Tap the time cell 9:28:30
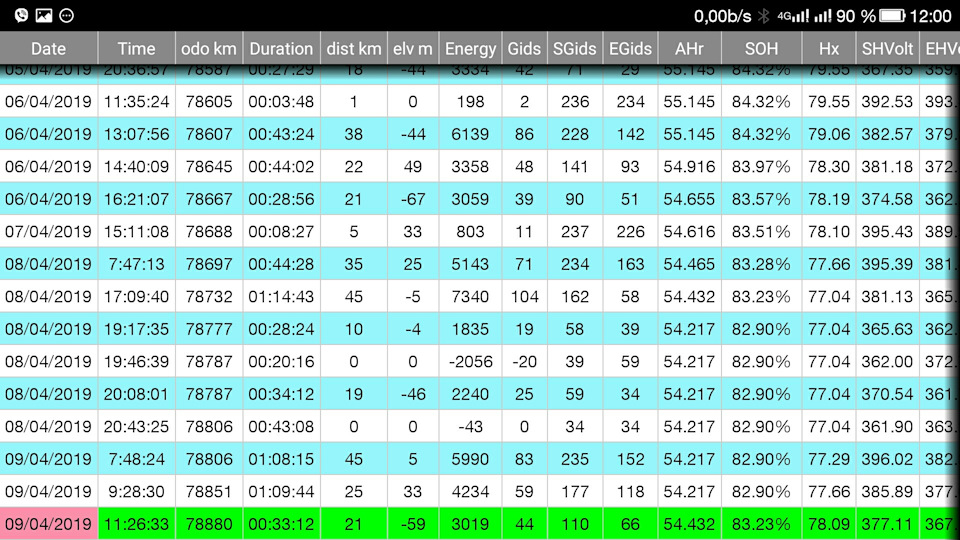The height and width of the screenshot is (540, 960). tap(137, 491)
